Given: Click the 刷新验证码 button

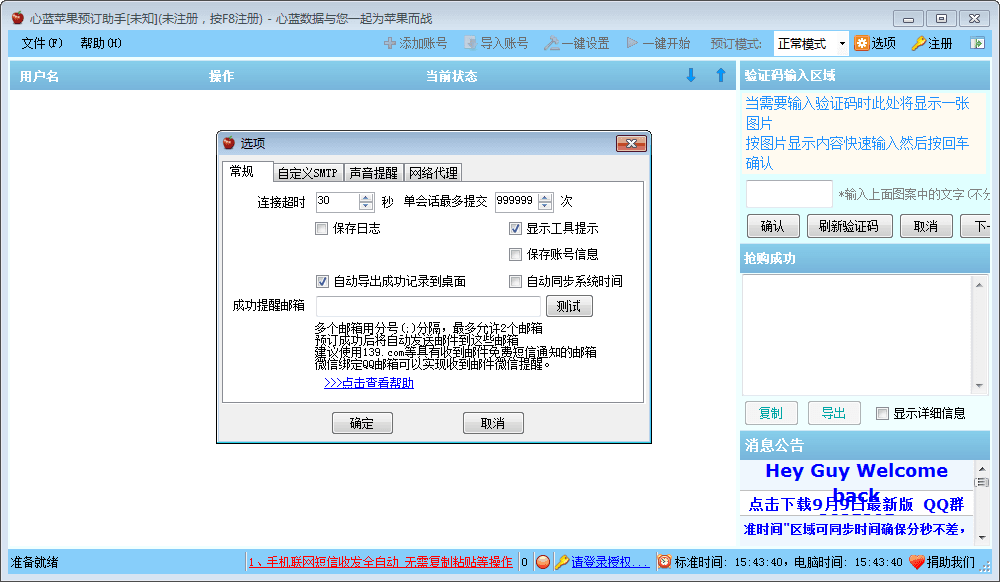Looking at the screenshot, I should [x=849, y=226].
